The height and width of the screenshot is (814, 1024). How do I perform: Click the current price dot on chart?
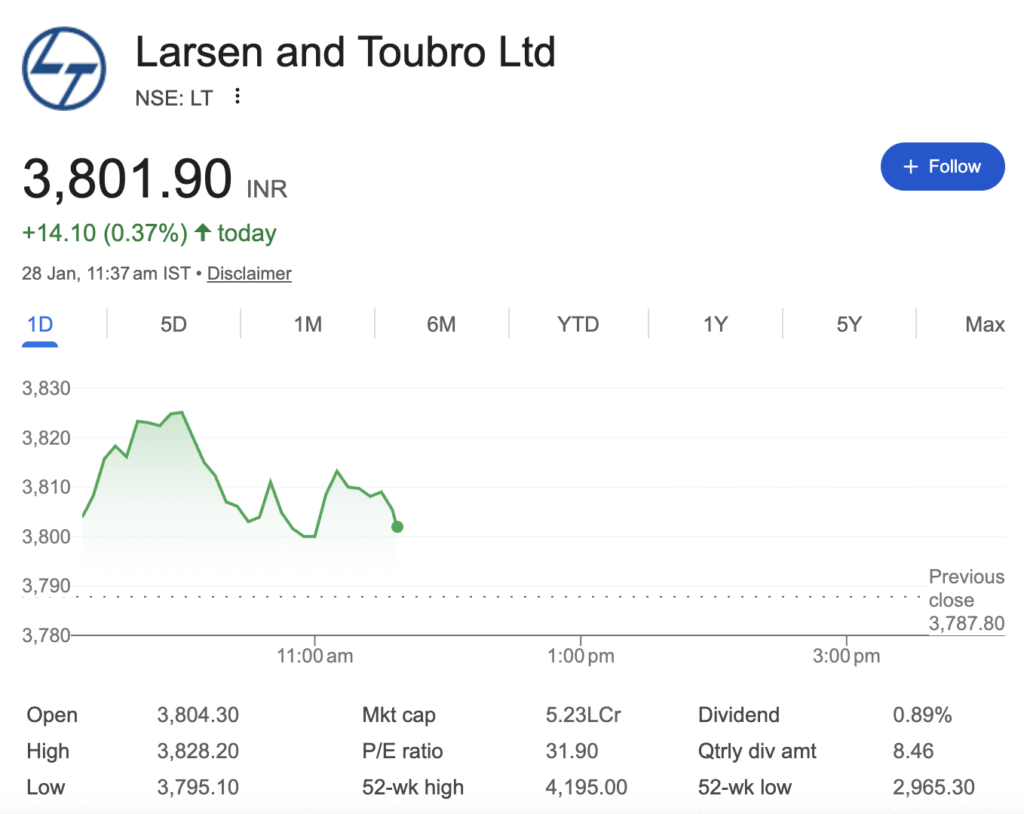(x=397, y=527)
